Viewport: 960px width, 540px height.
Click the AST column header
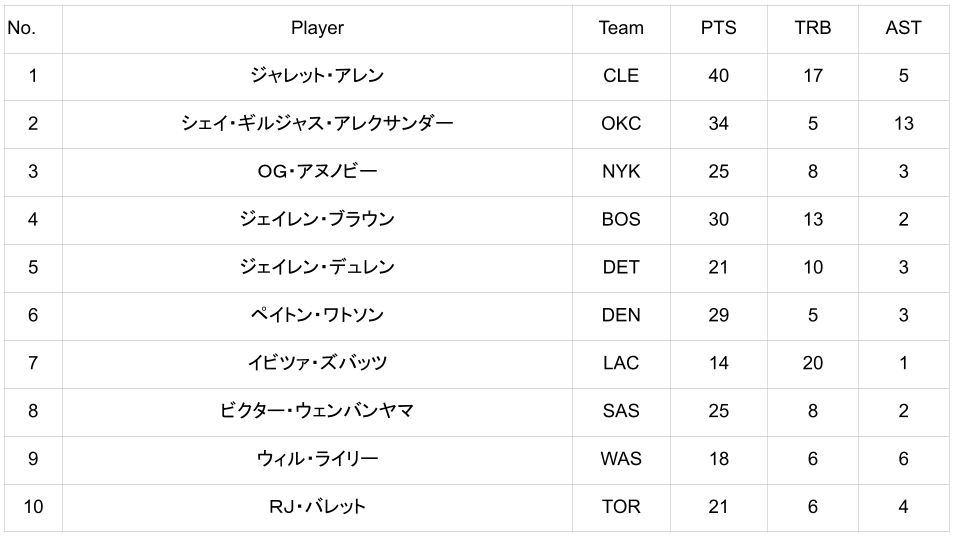pyautogui.click(x=903, y=28)
